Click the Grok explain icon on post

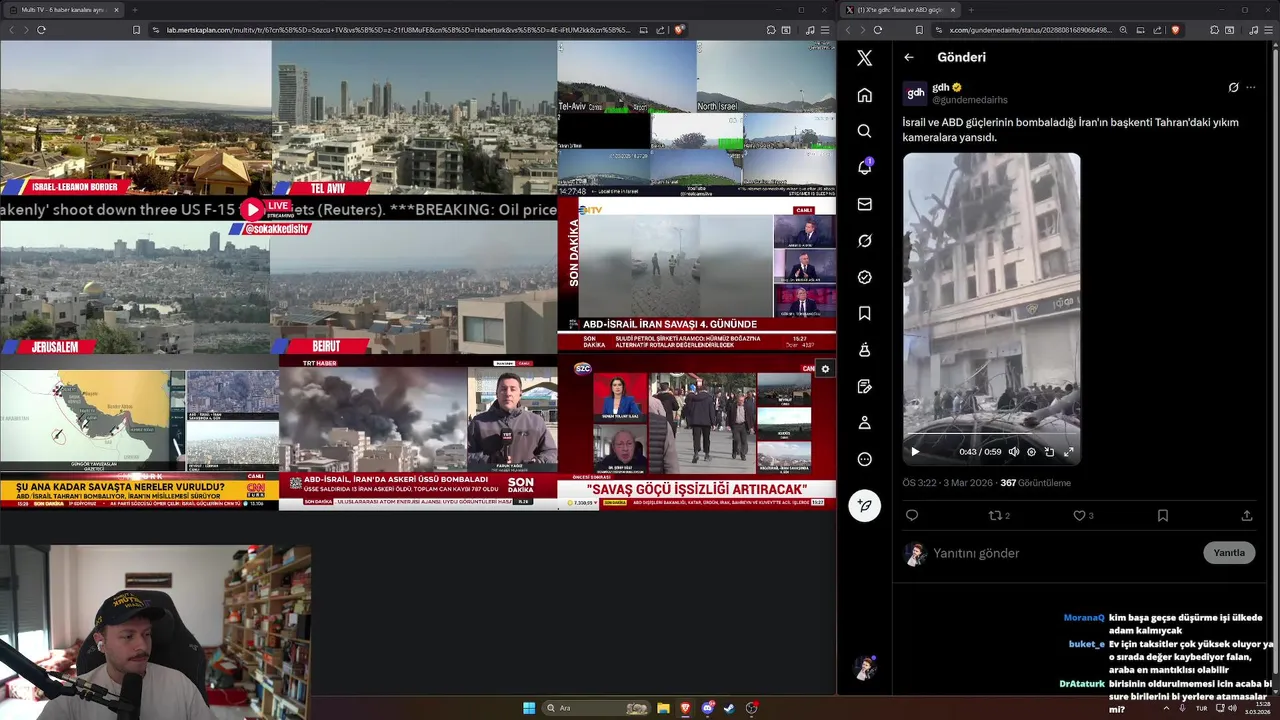(1233, 88)
